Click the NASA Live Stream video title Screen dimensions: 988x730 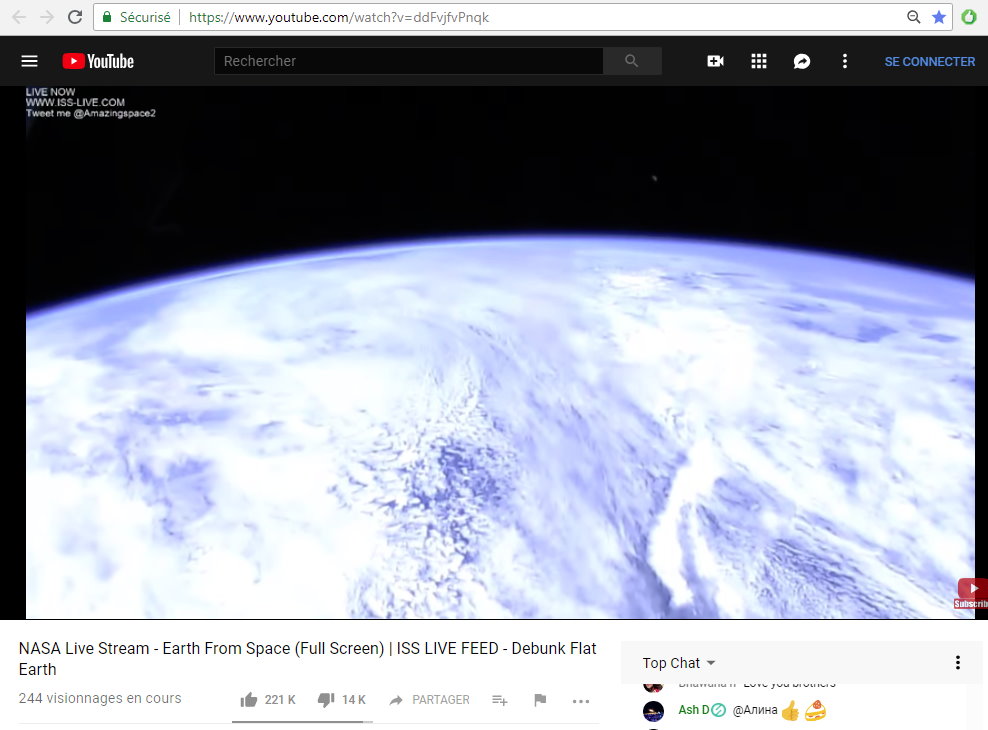(x=307, y=659)
